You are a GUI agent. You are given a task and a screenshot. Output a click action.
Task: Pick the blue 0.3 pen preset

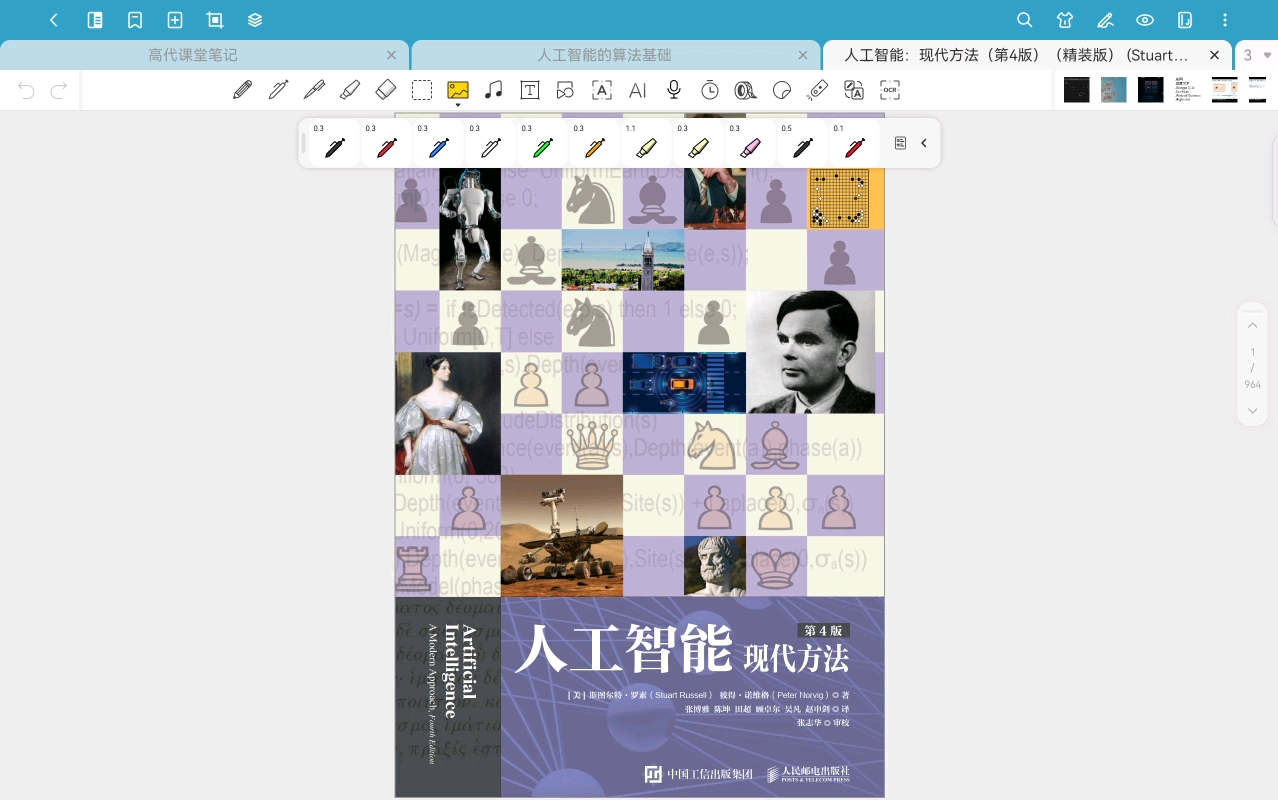[438, 143]
